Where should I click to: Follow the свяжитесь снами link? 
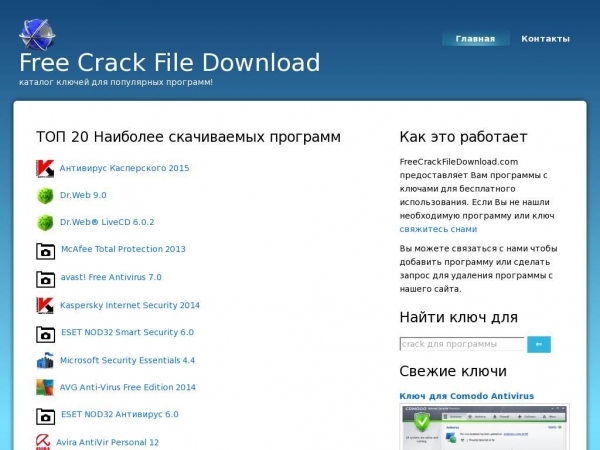pyautogui.click(x=438, y=229)
